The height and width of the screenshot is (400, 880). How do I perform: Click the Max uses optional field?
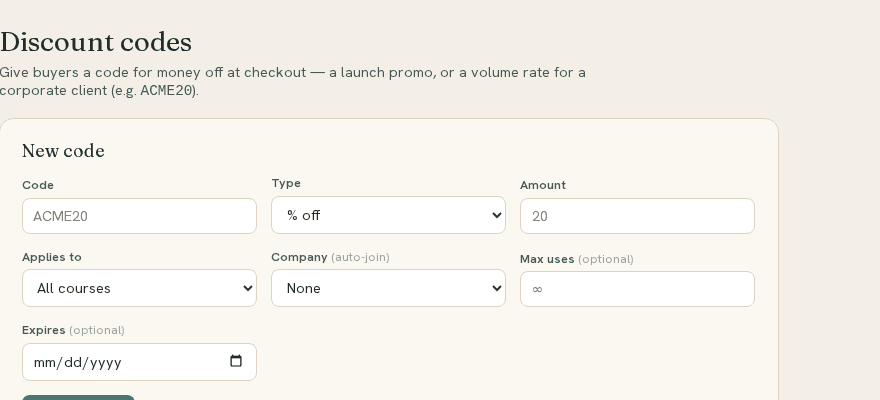click(637, 289)
